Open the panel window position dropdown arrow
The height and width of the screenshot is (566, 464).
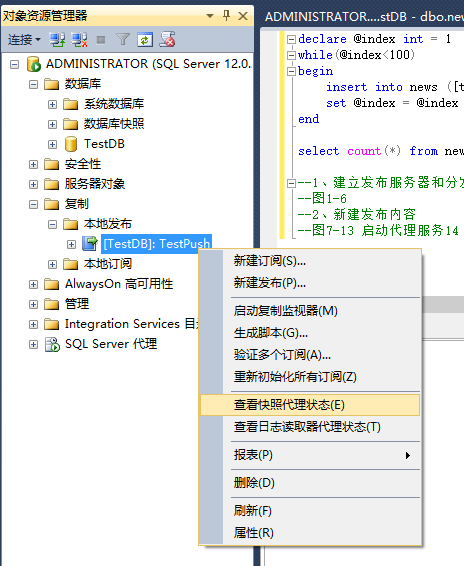click(210, 16)
